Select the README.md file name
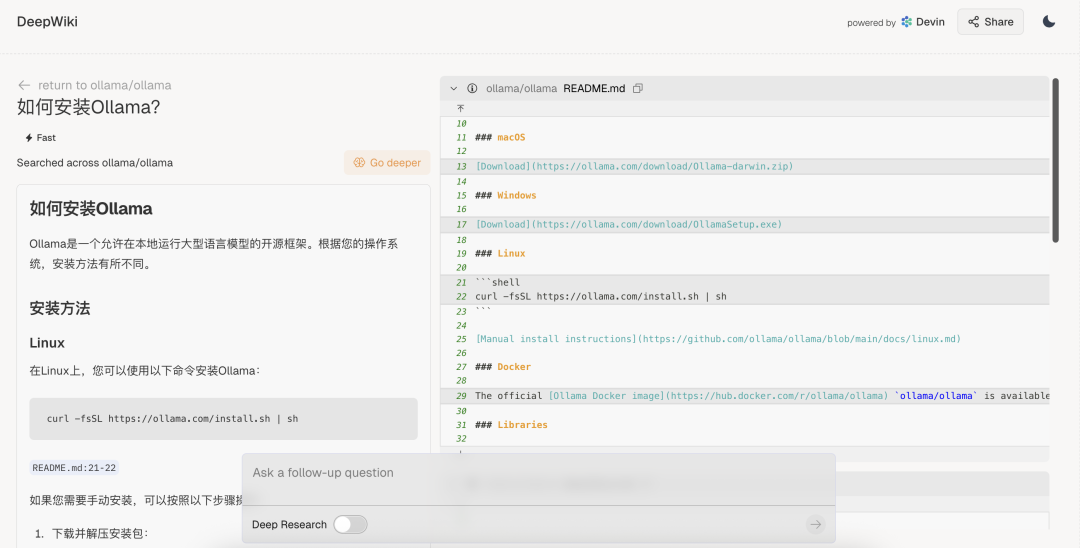Screen dimensions: 1080x548 [594, 88]
